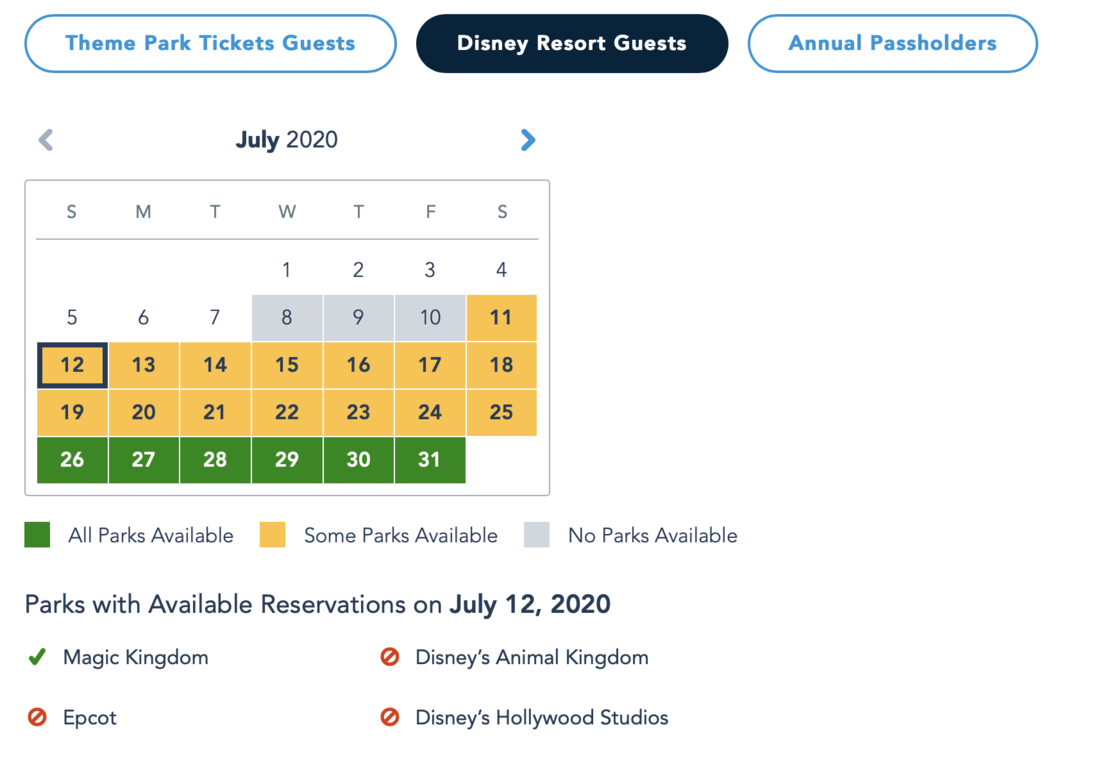Click the unavailable icon beside Epcot
The height and width of the screenshot is (768, 1103).
(x=37, y=717)
